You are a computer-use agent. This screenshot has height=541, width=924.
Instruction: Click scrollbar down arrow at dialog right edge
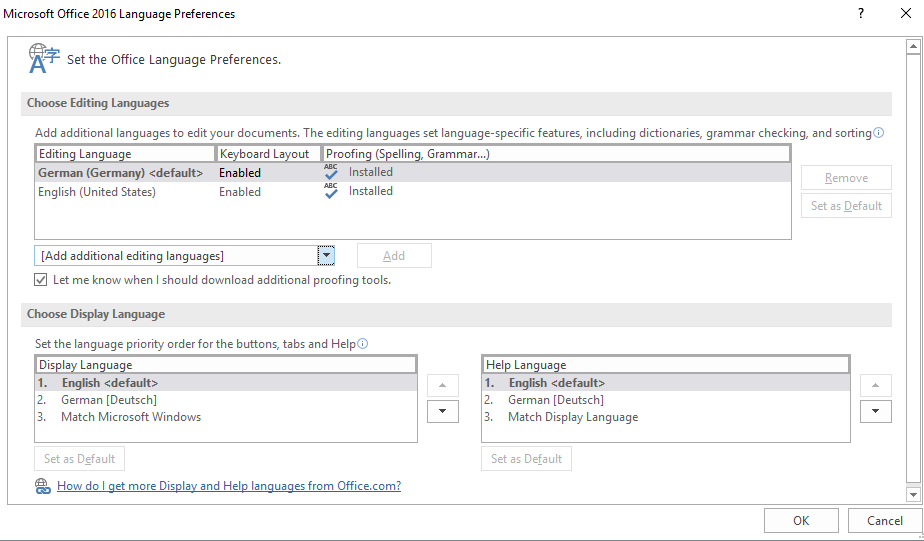(913, 494)
